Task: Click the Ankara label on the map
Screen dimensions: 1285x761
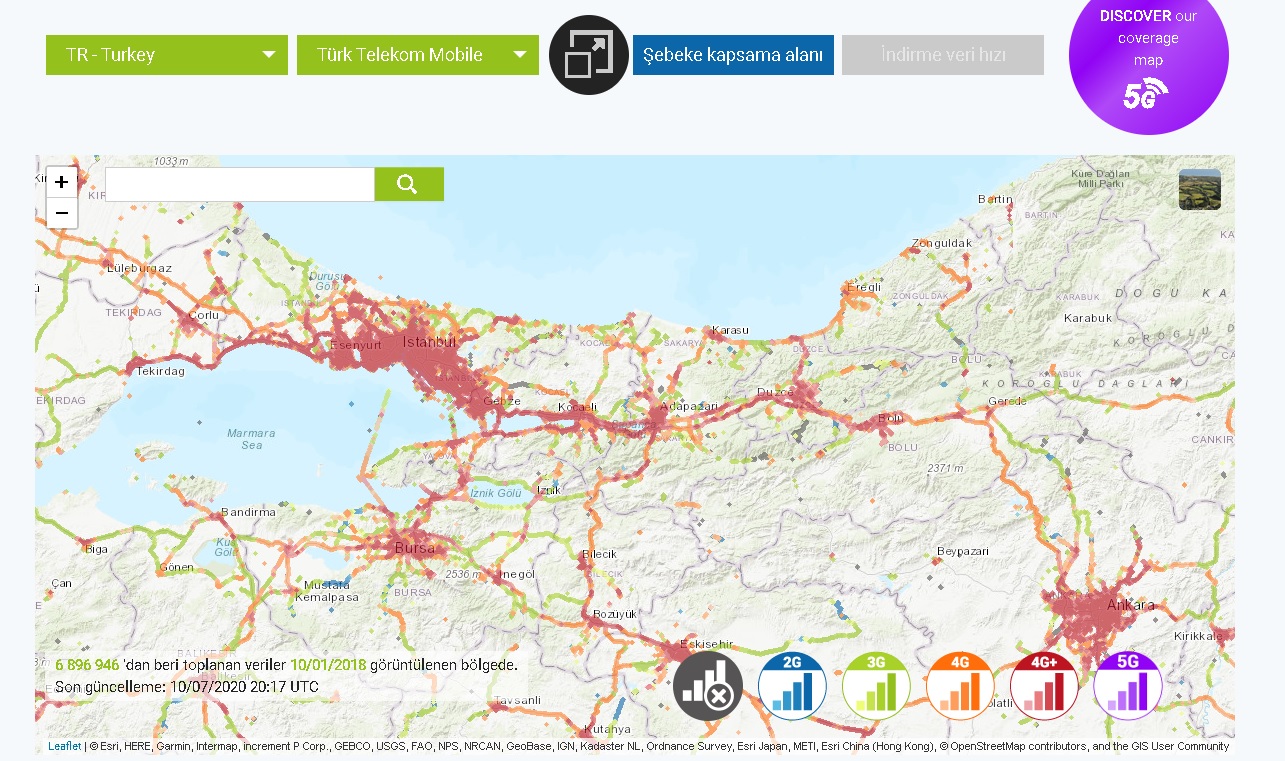Action: tap(1131, 605)
